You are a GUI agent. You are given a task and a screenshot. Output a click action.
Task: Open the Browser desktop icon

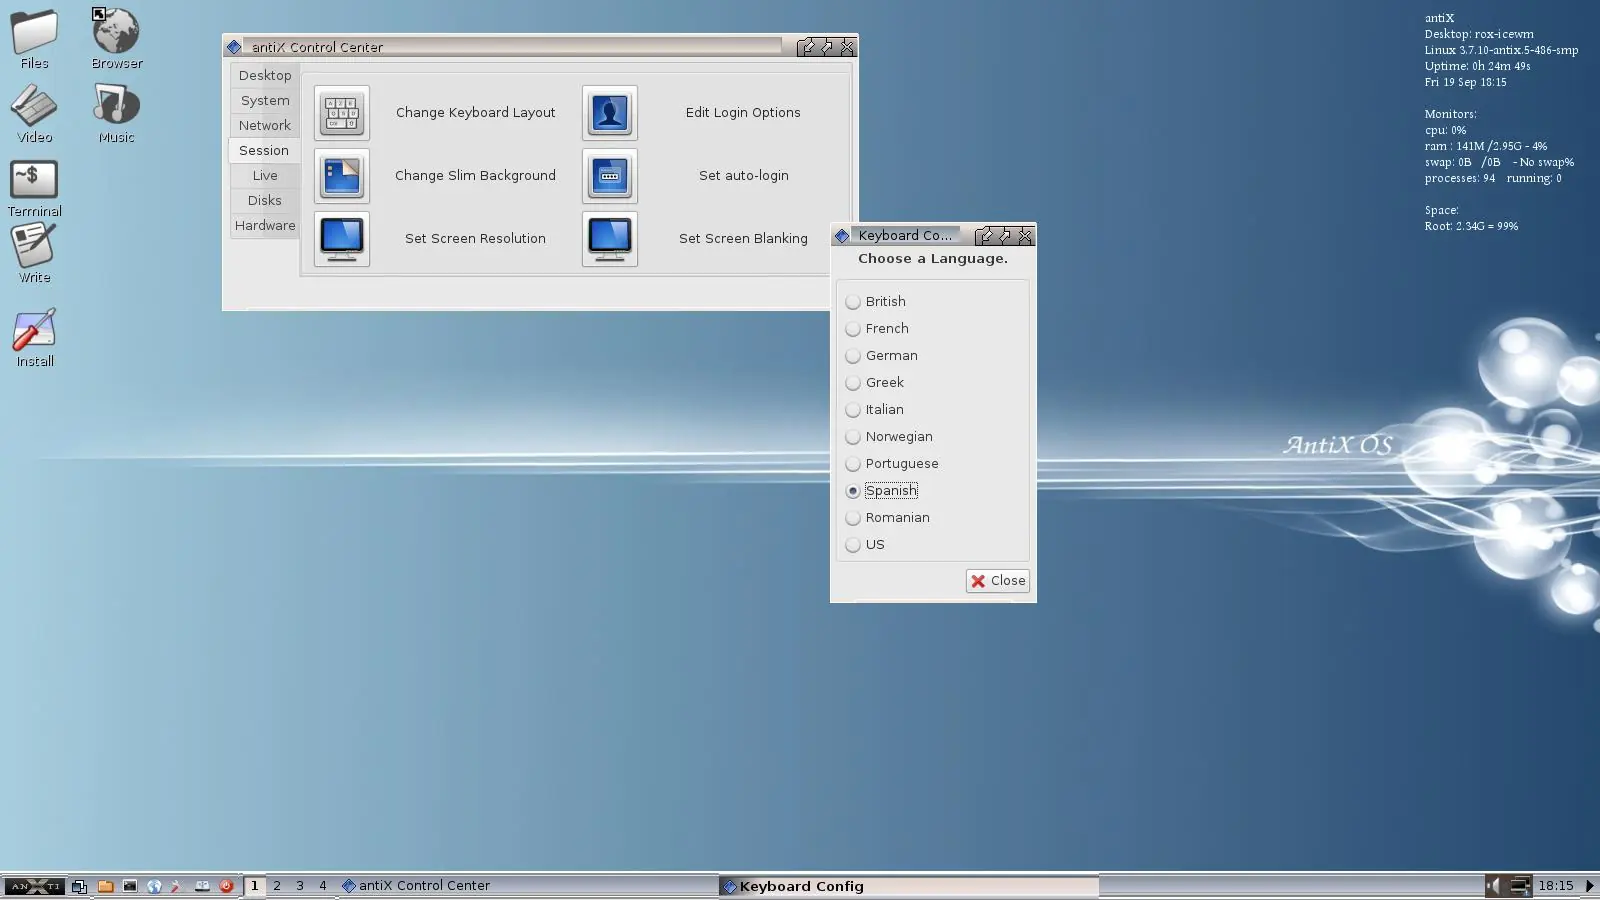(117, 38)
